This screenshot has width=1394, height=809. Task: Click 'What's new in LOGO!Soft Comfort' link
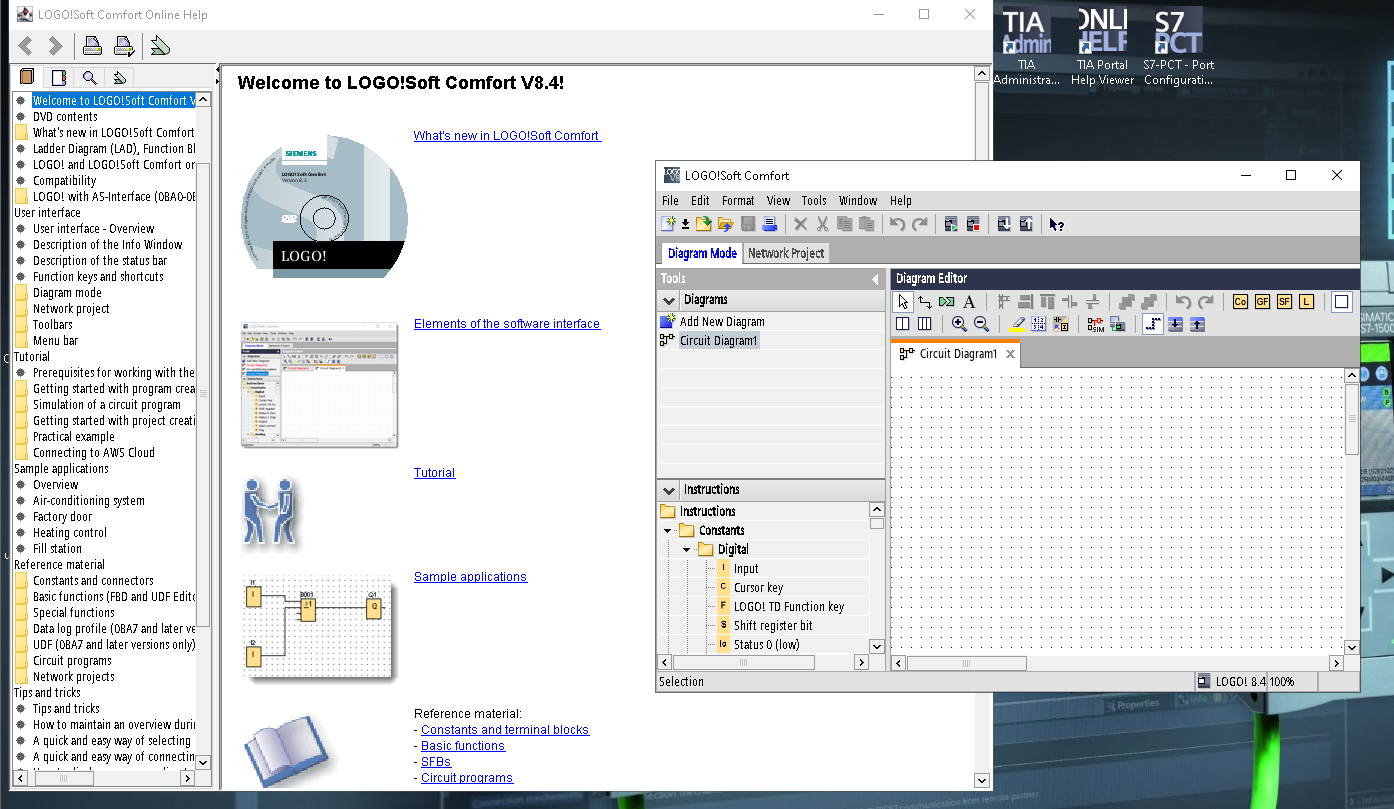click(507, 136)
